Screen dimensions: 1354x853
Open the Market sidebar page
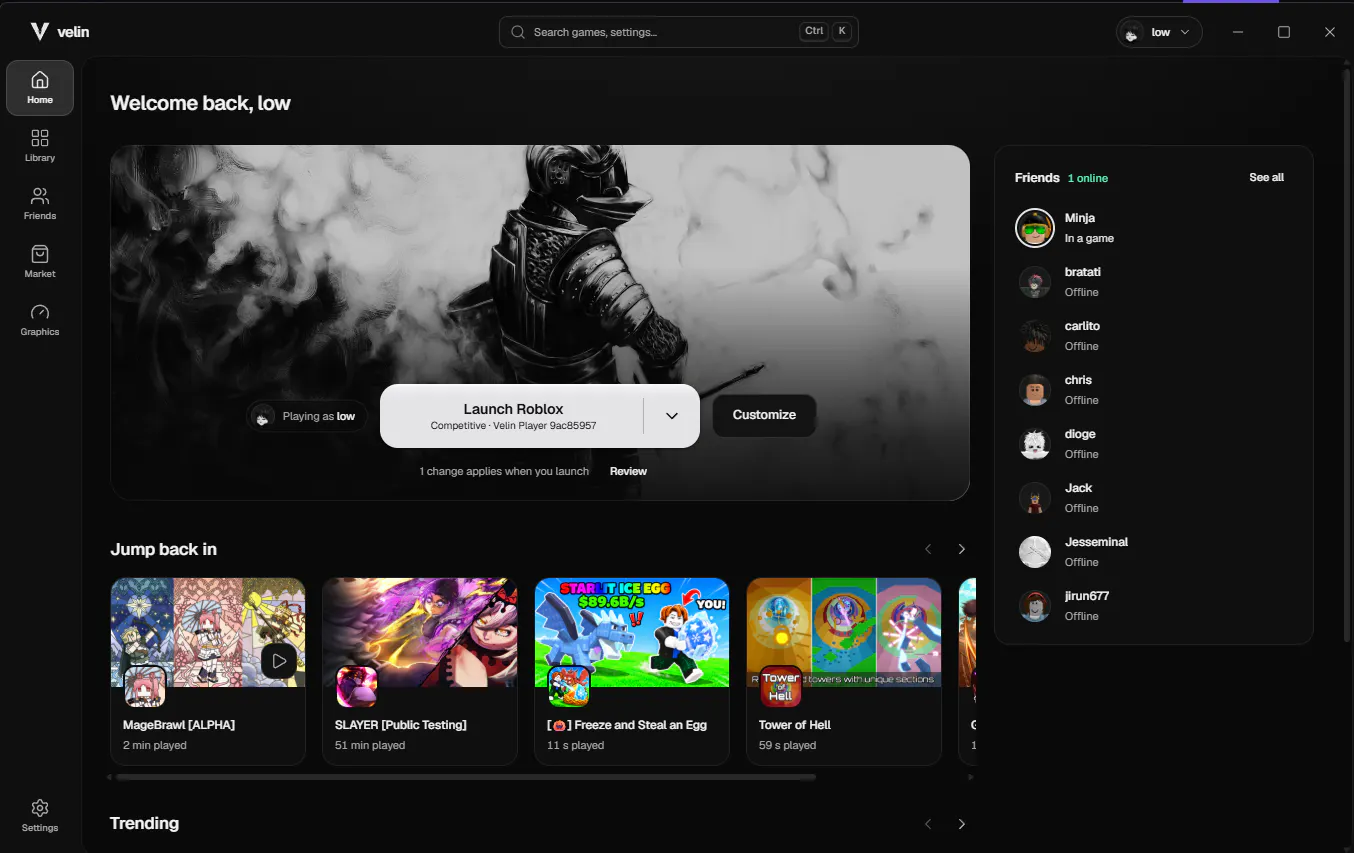(x=40, y=262)
